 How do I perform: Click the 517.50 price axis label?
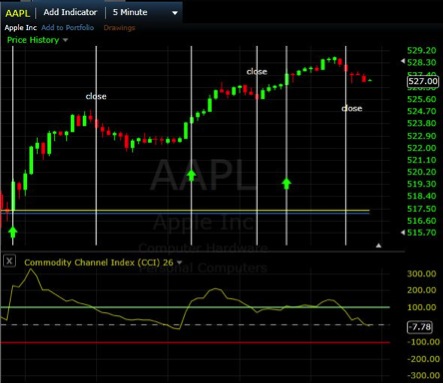tap(422, 209)
